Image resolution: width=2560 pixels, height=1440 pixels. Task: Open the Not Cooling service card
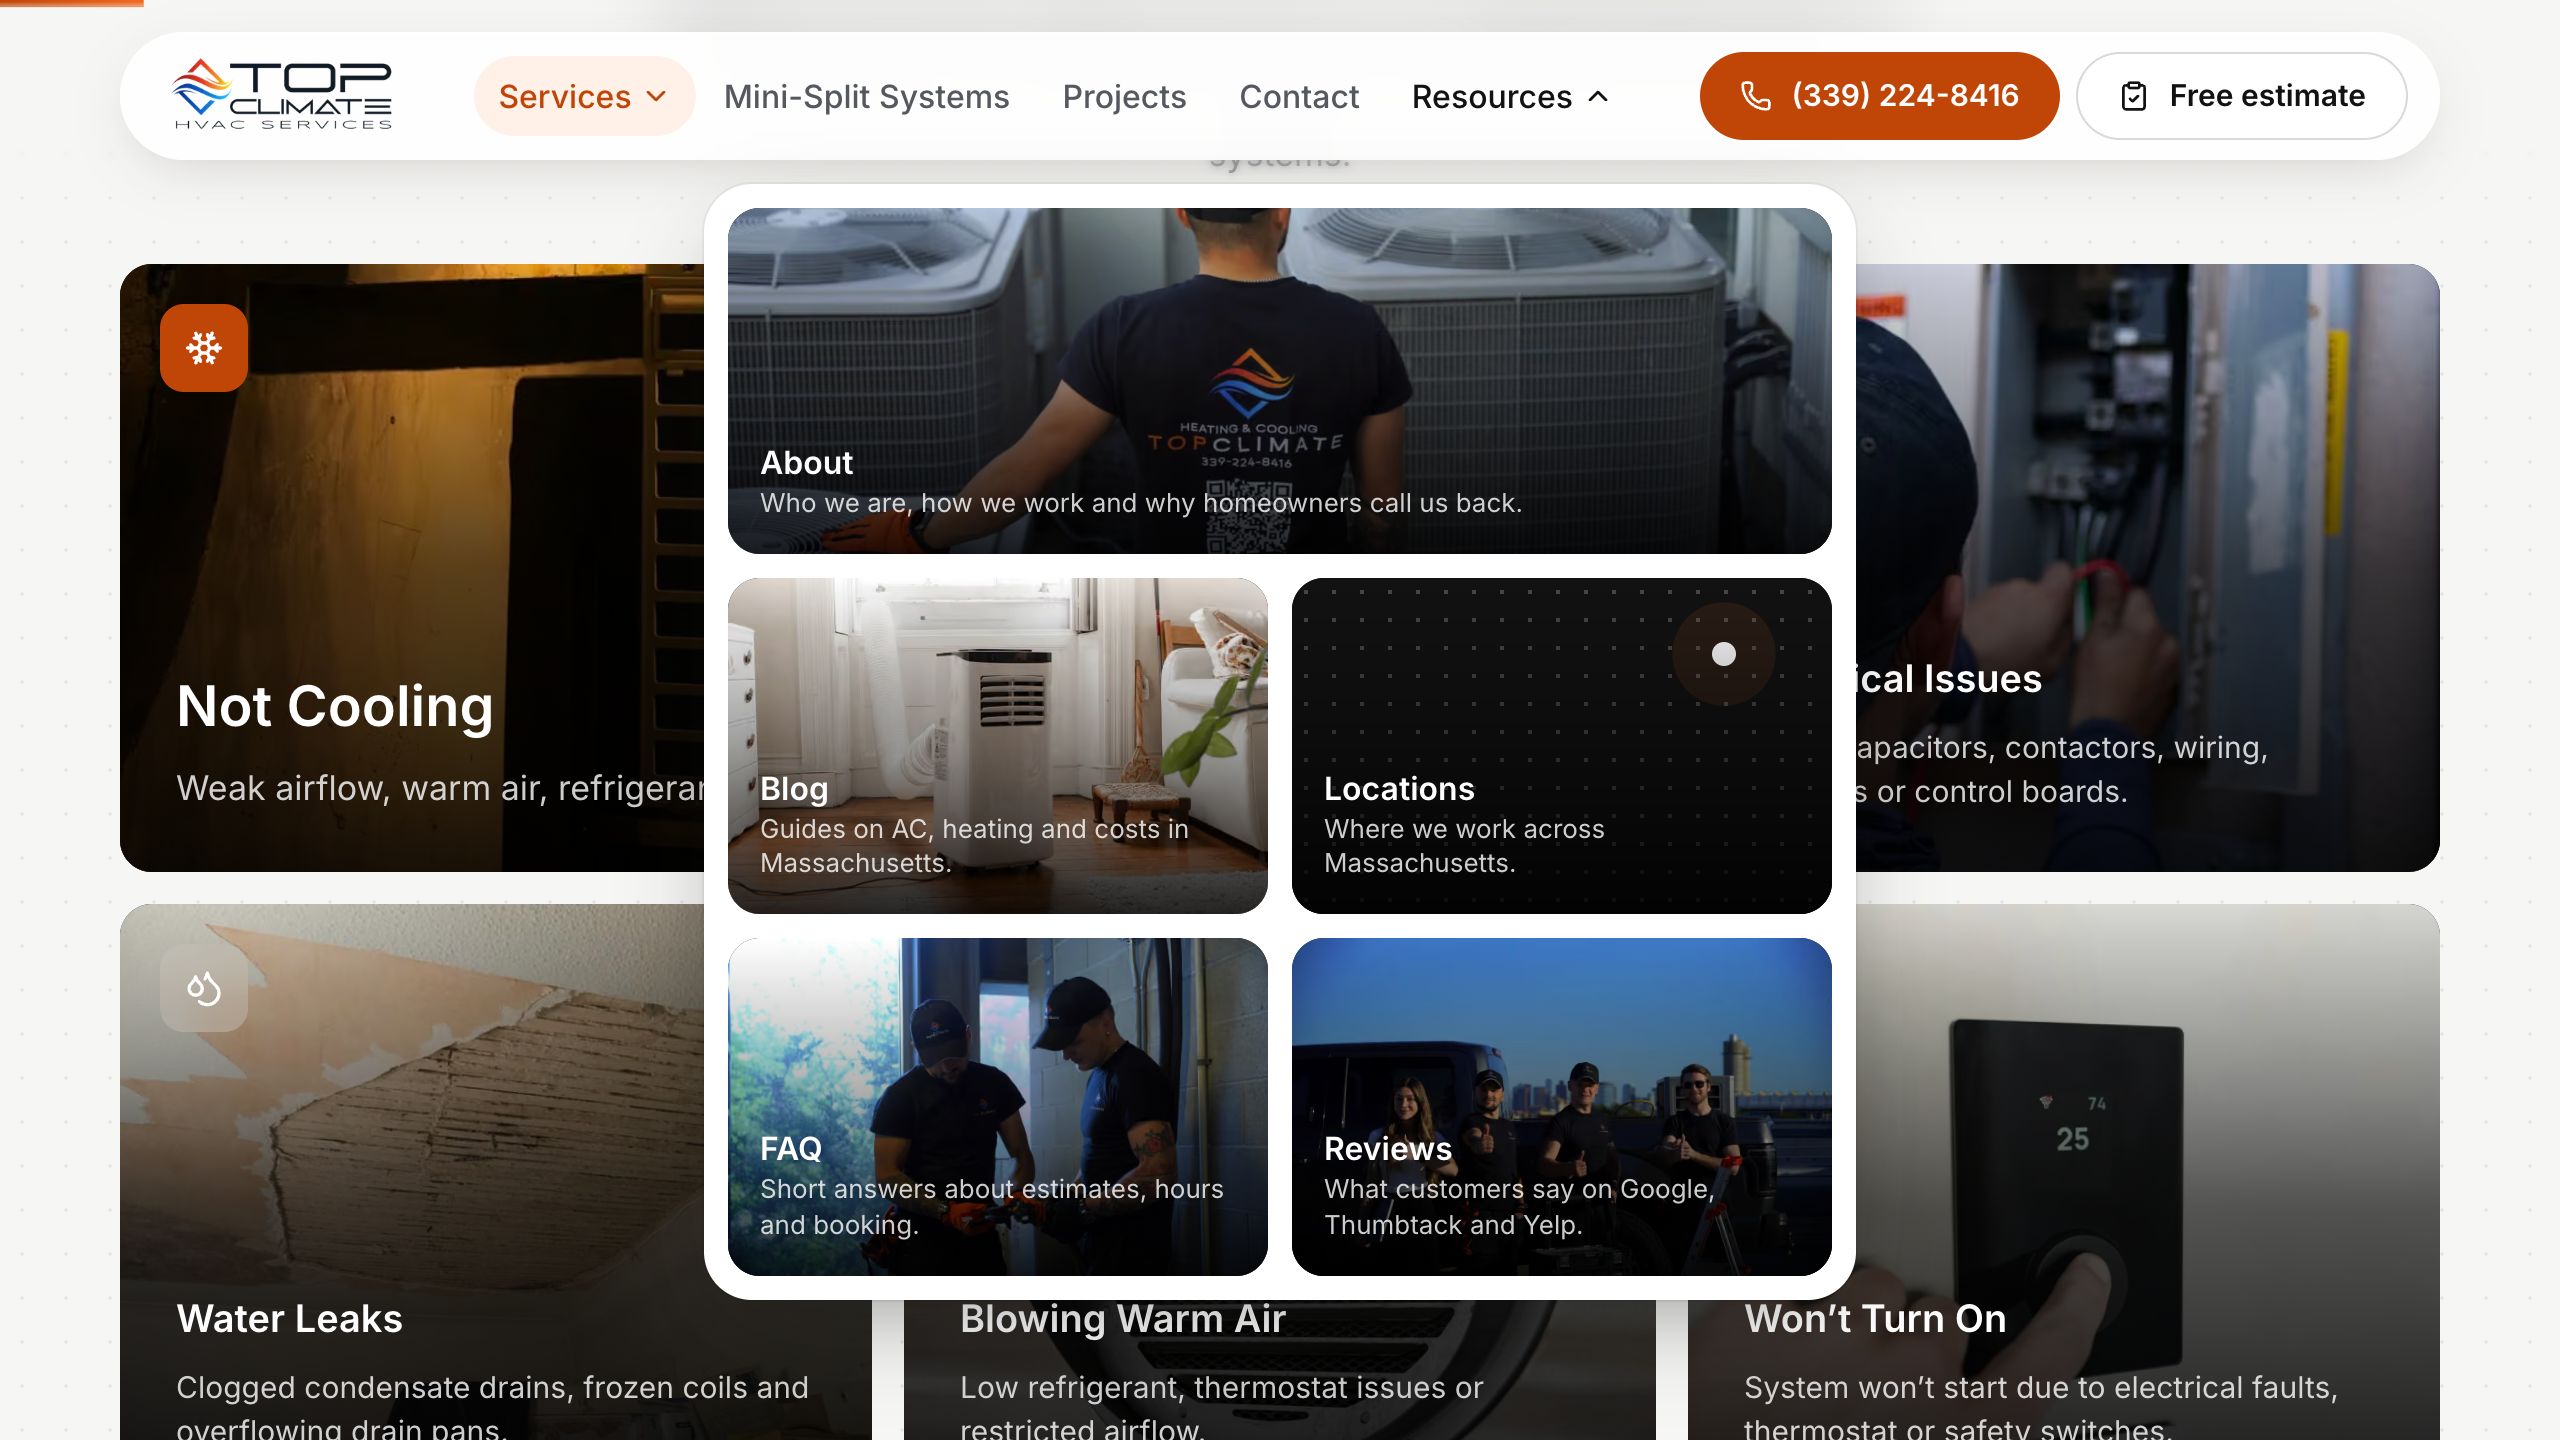click(412, 568)
